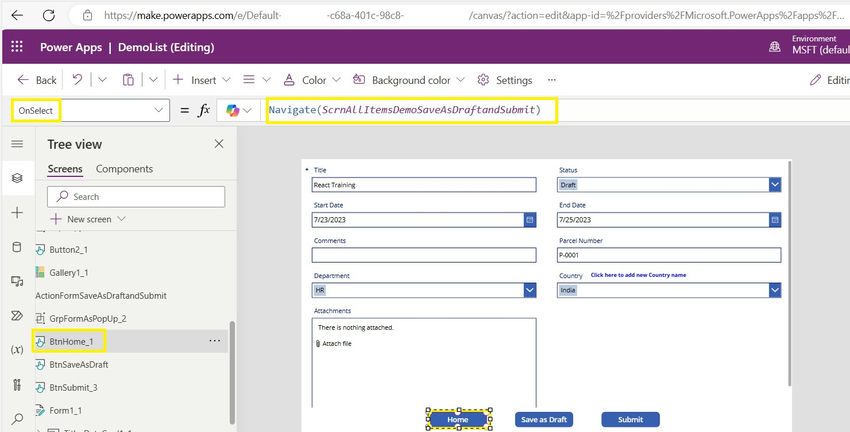Click the Undo icon
Image resolution: width=850 pixels, height=432 pixels.
78,80
